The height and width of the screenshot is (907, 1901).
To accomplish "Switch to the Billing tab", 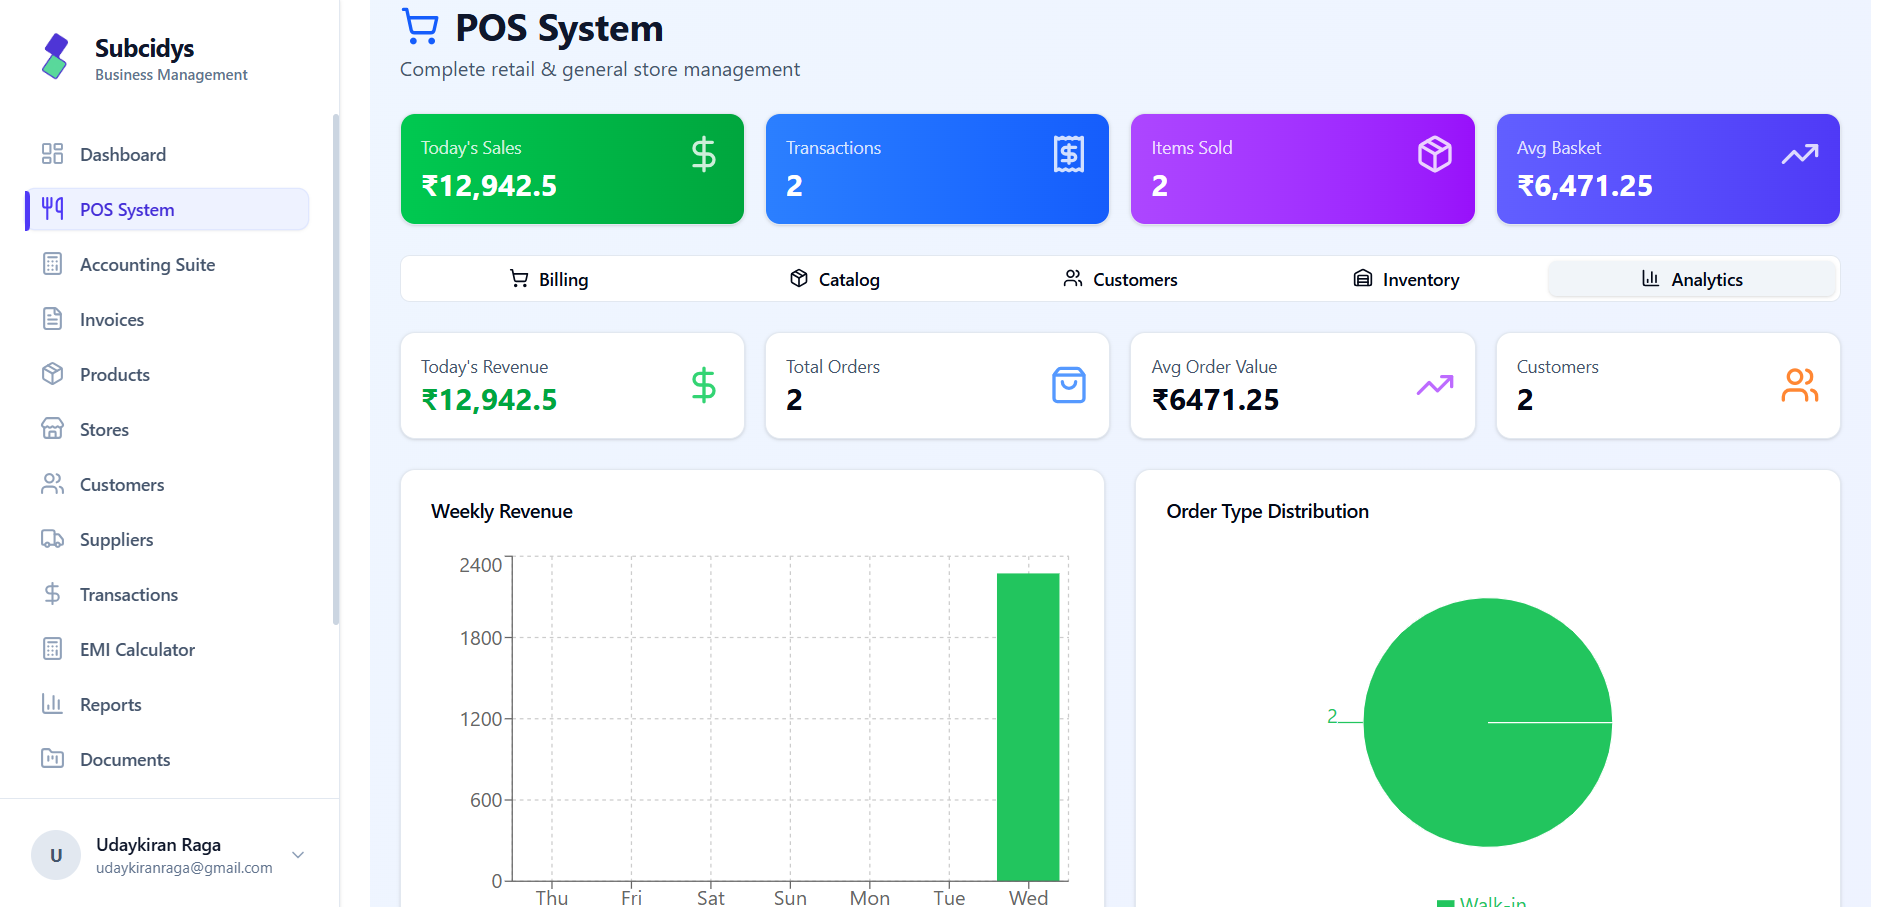I will pos(549,279).
